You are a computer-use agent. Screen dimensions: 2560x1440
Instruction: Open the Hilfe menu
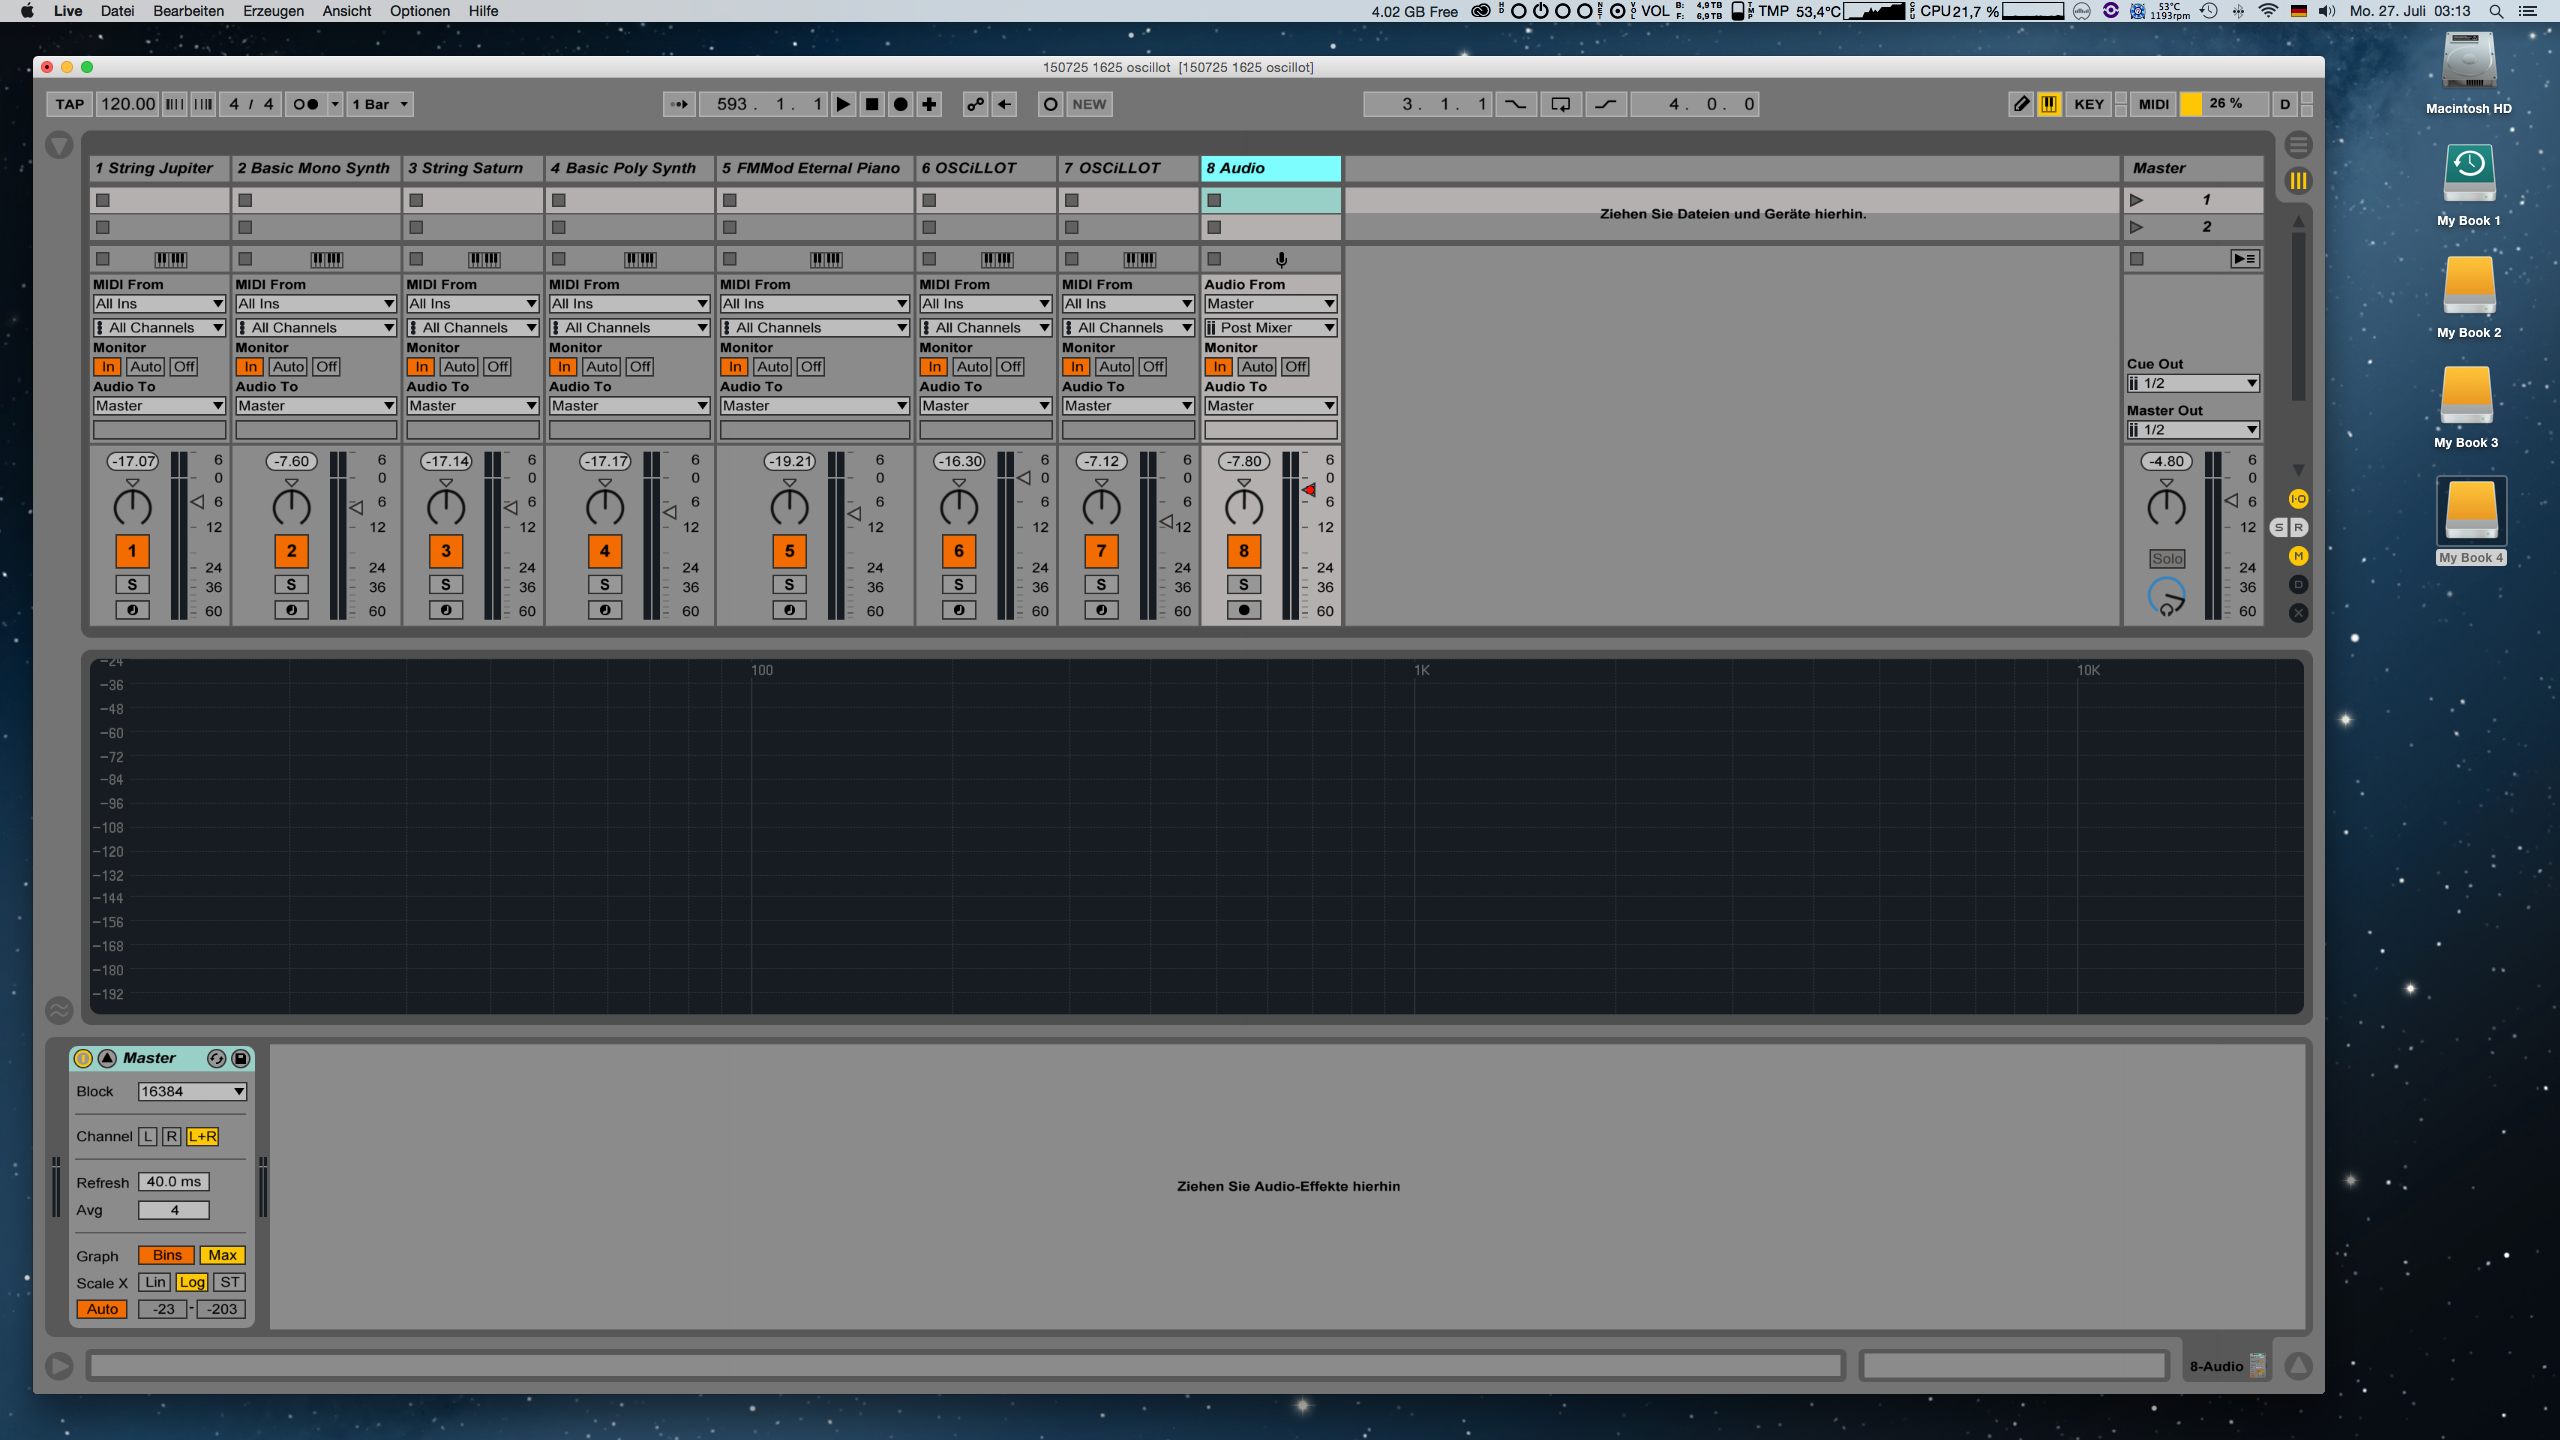point(484,11)
